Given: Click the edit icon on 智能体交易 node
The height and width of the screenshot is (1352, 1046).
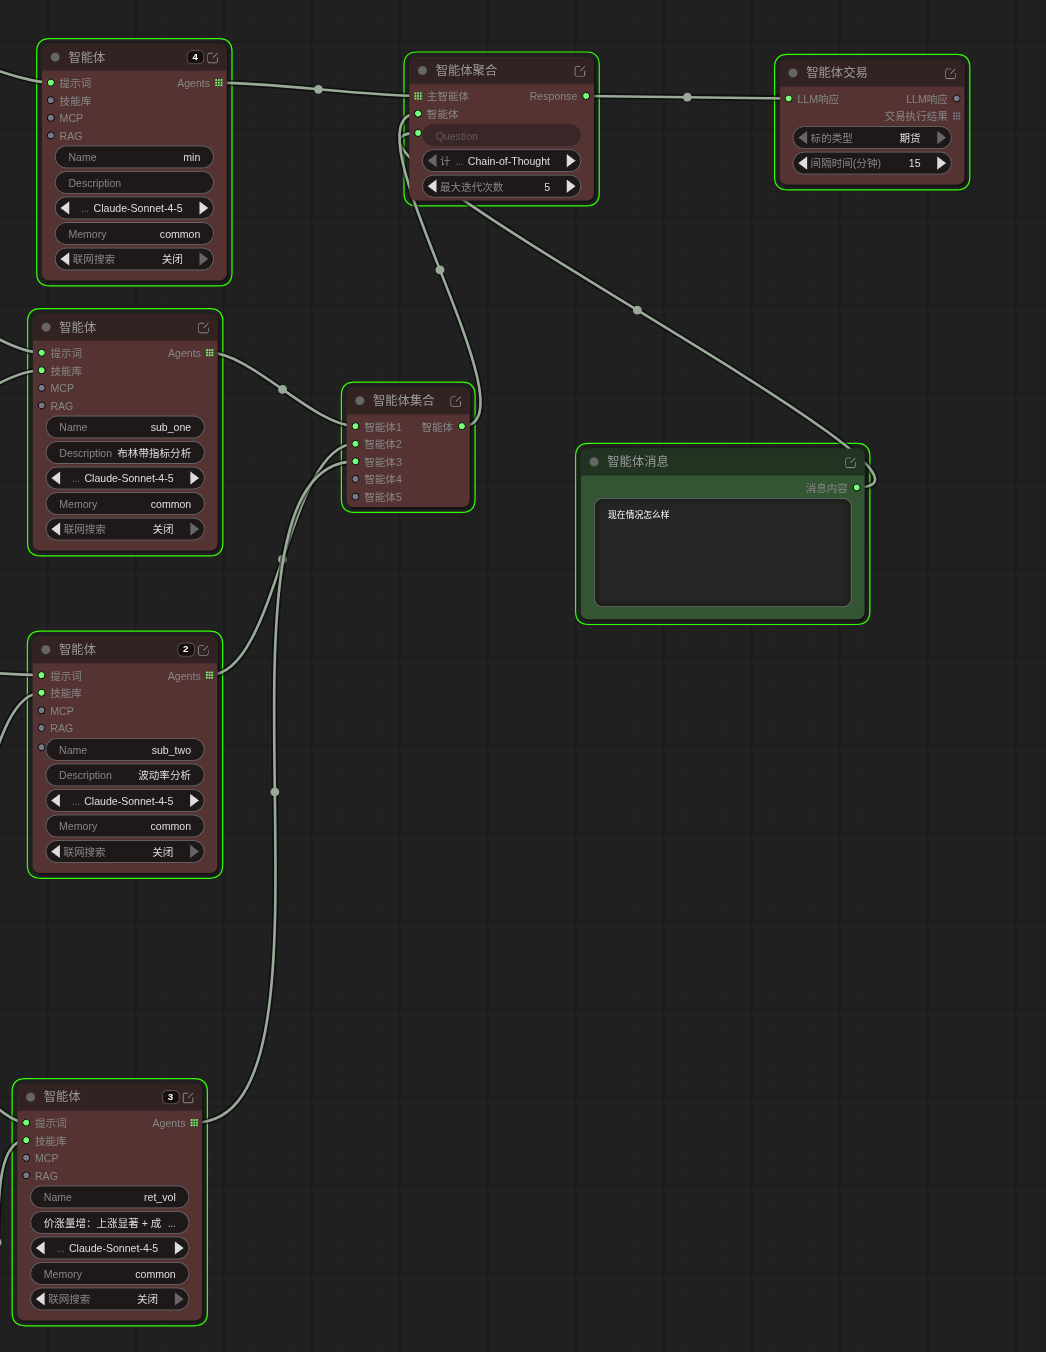Looking at the screenshot, I should point(950,73).
